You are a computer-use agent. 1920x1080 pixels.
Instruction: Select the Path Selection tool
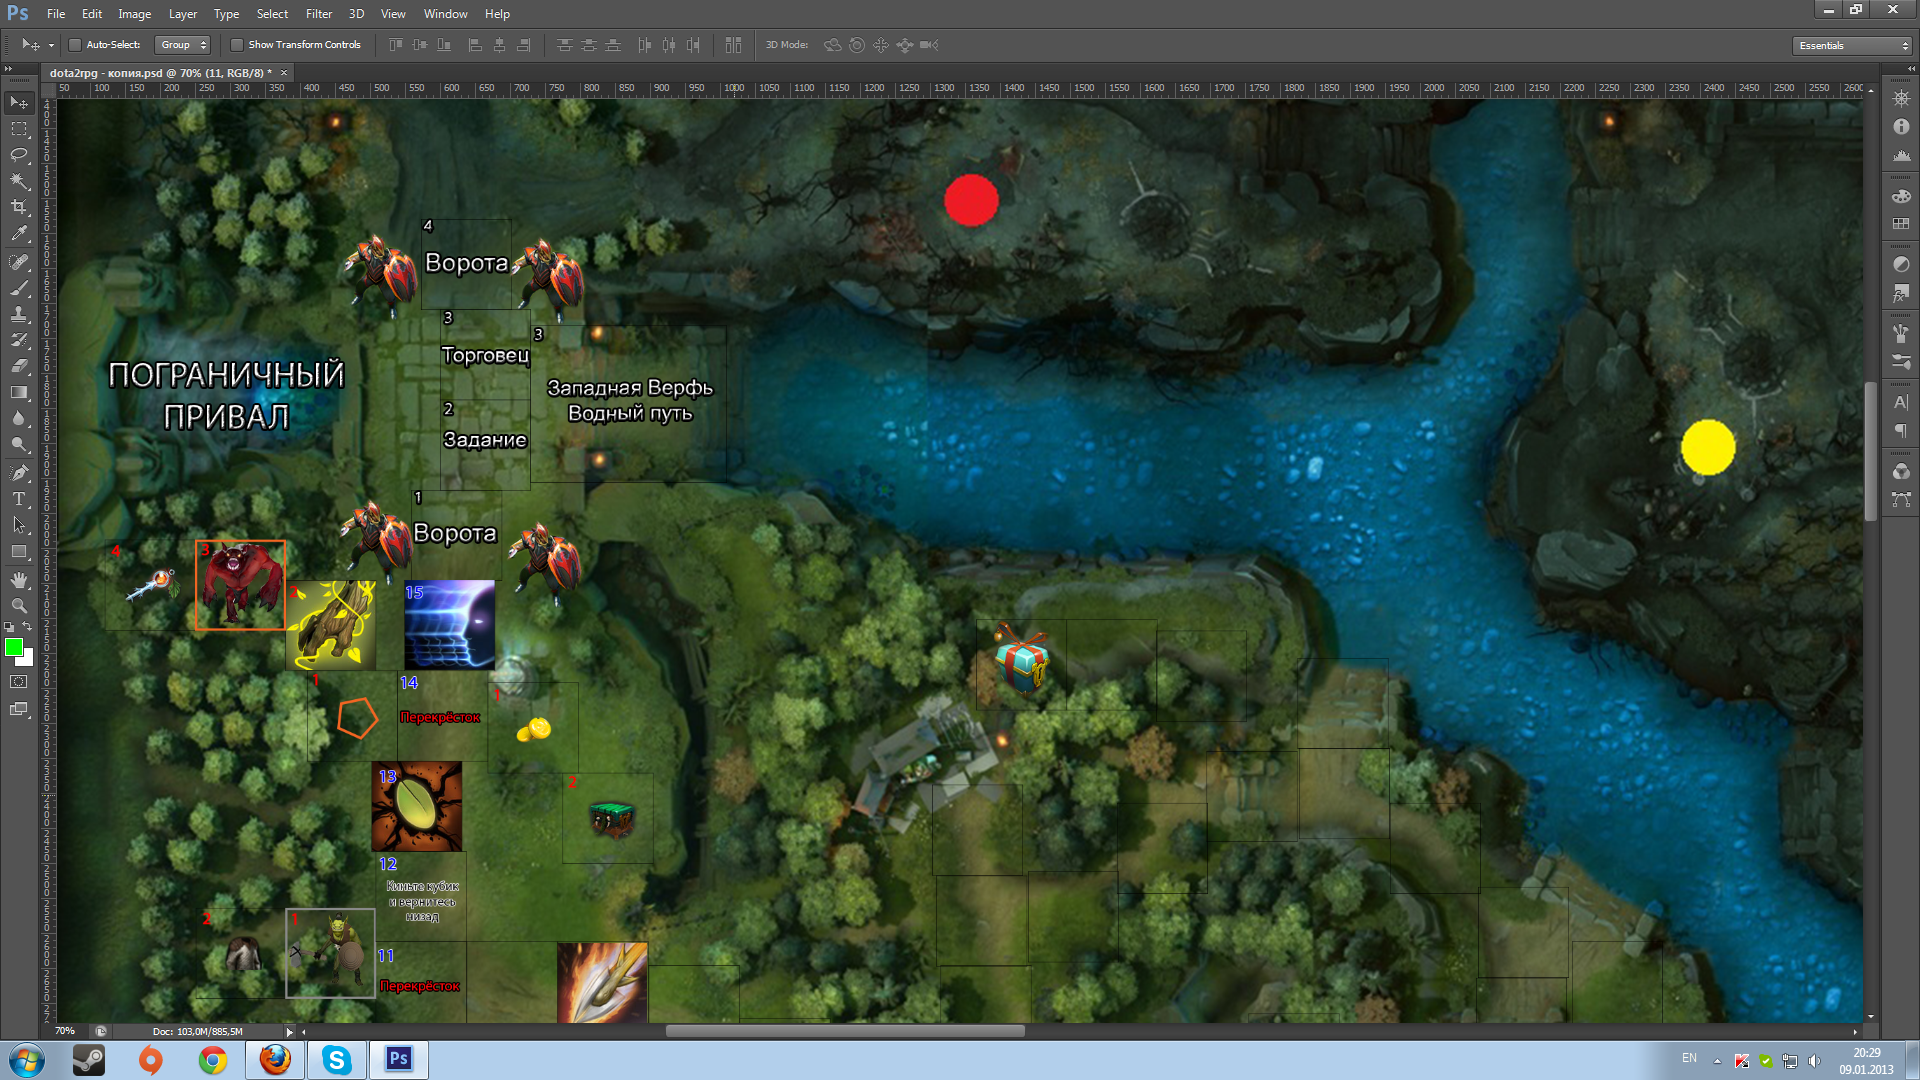[x=19, y=524]
